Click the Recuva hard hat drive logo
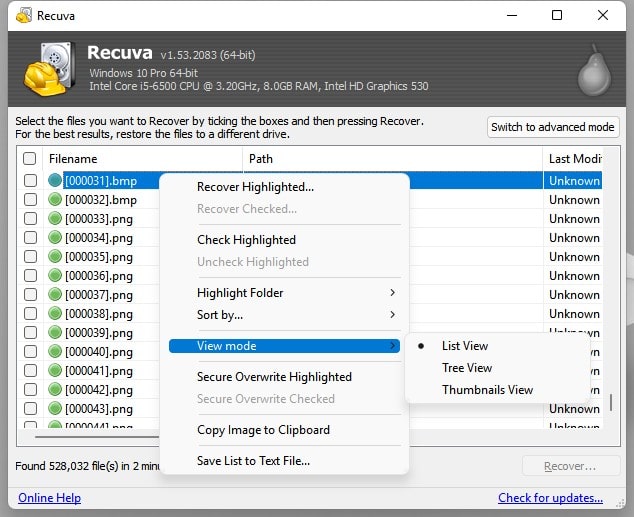This screenshot has height=517, width=634. coord(49,69)
